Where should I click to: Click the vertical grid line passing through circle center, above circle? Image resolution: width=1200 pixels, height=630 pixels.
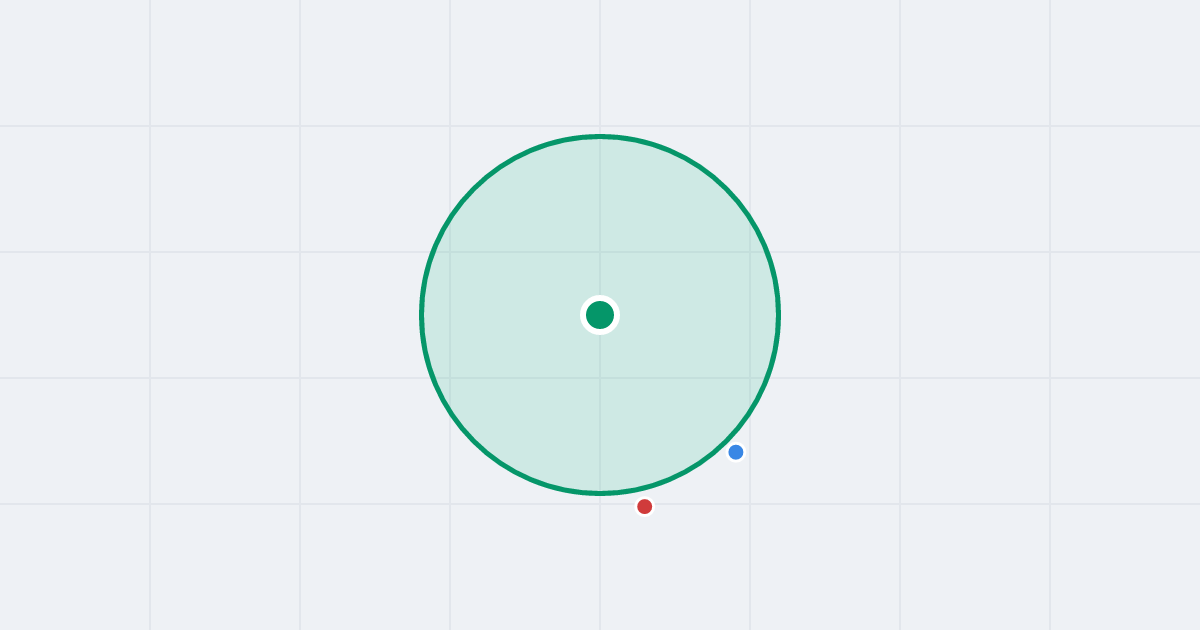(600, 66)
